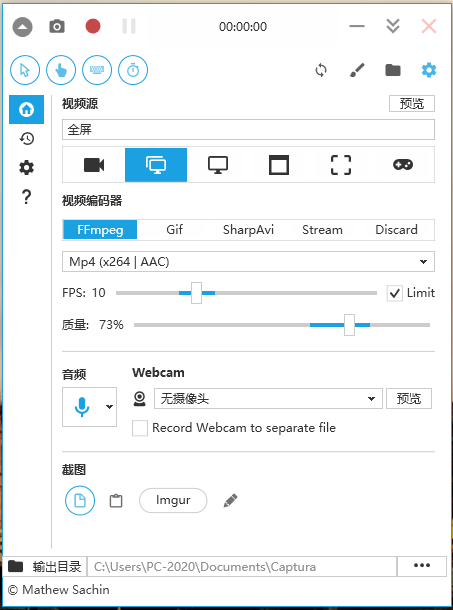The height and width of the screenshot is (610, 453).
Task: Click the refresh arrows icon
Action: (x=321, y=70)
